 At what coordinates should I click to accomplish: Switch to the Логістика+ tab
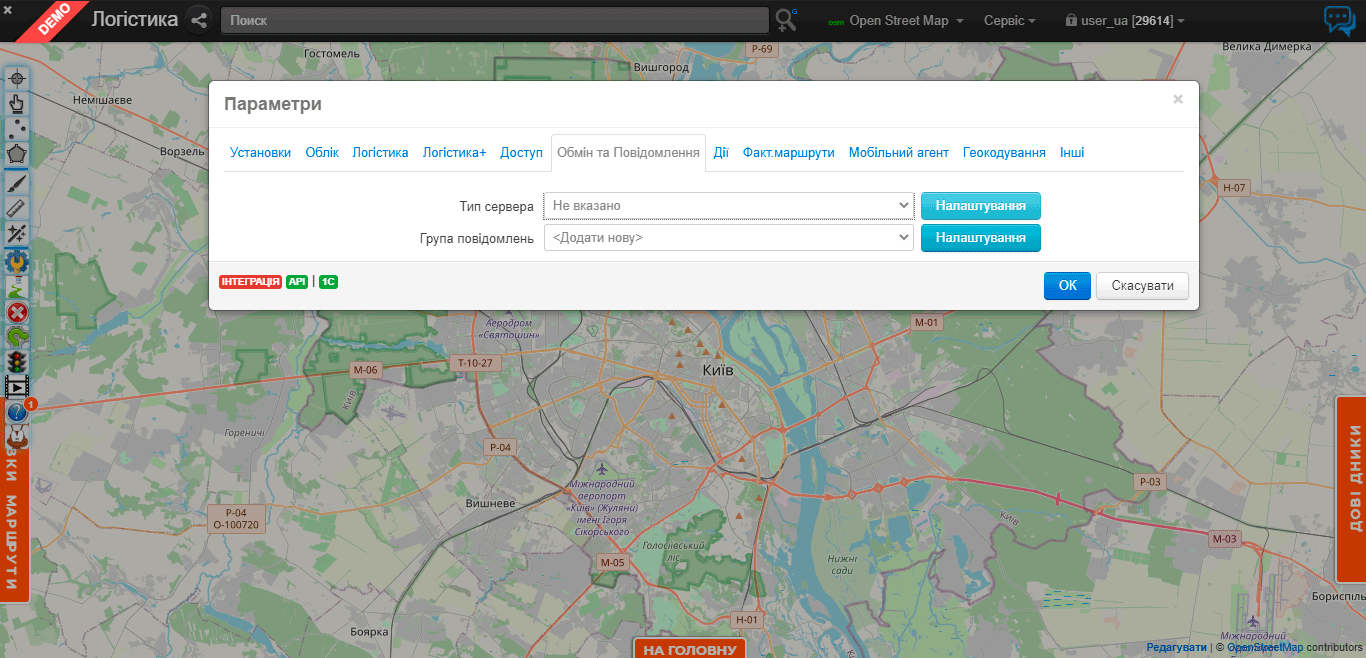point(454,153)
